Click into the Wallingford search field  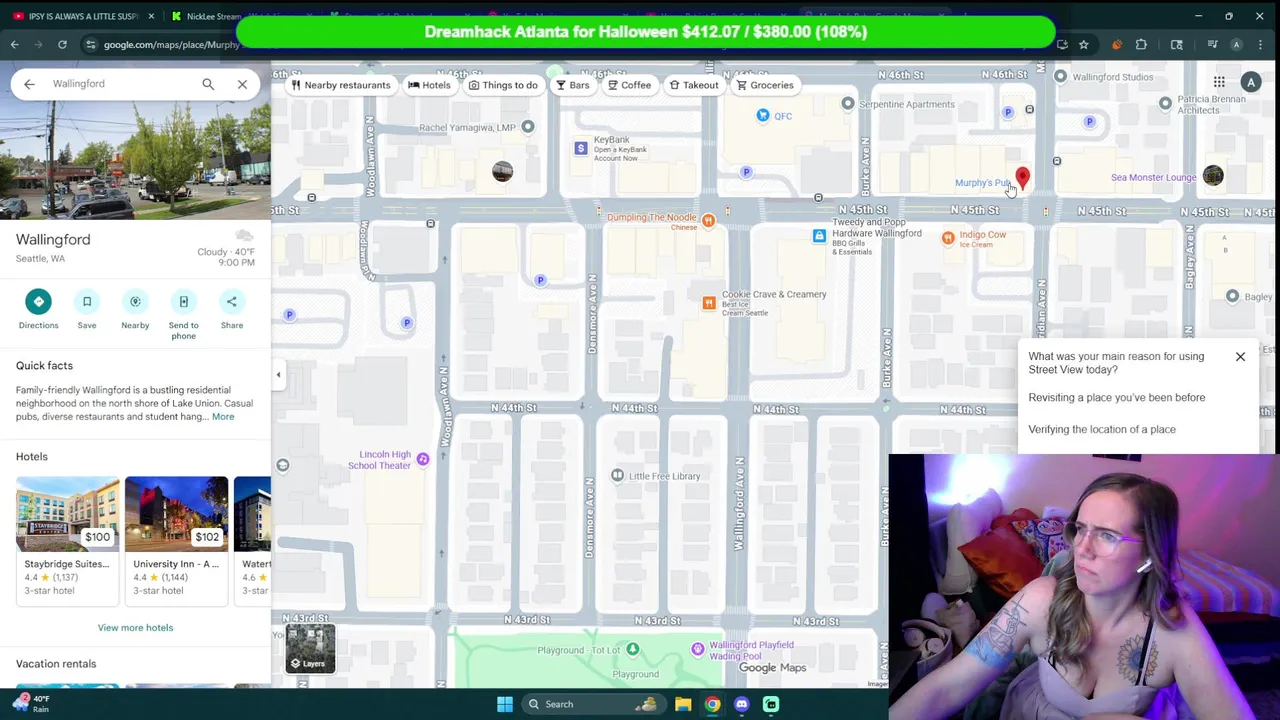(x=120, y=84)
